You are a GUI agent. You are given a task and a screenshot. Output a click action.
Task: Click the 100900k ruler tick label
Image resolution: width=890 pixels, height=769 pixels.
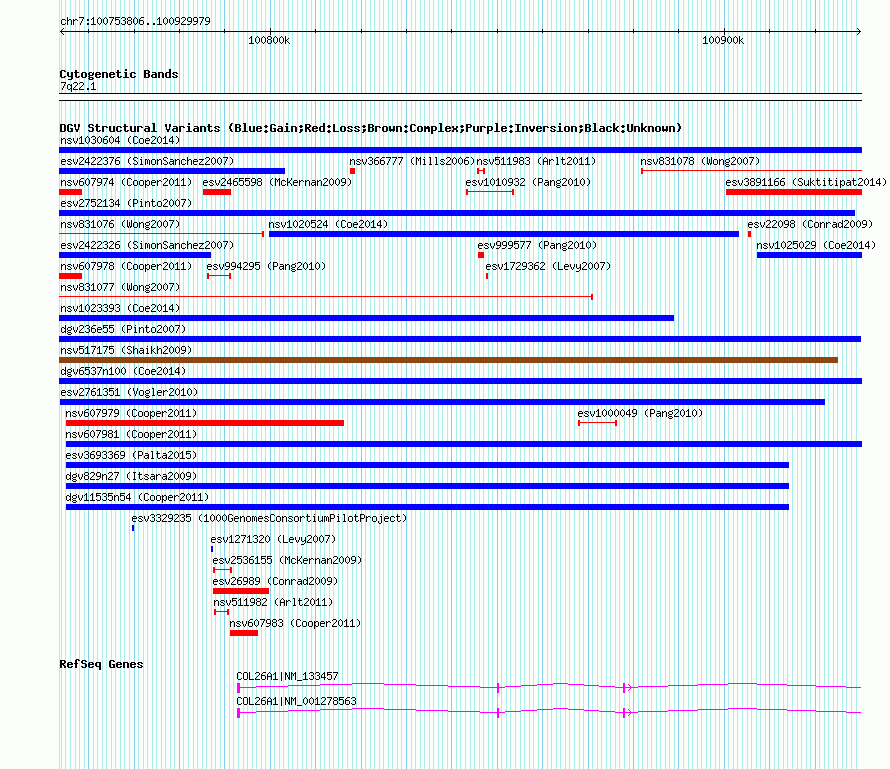click(x=723, y=40)
